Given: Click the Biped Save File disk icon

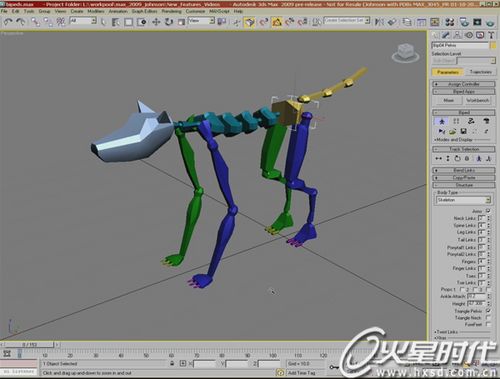Looking at the screenshot, I should click(463, 131).
